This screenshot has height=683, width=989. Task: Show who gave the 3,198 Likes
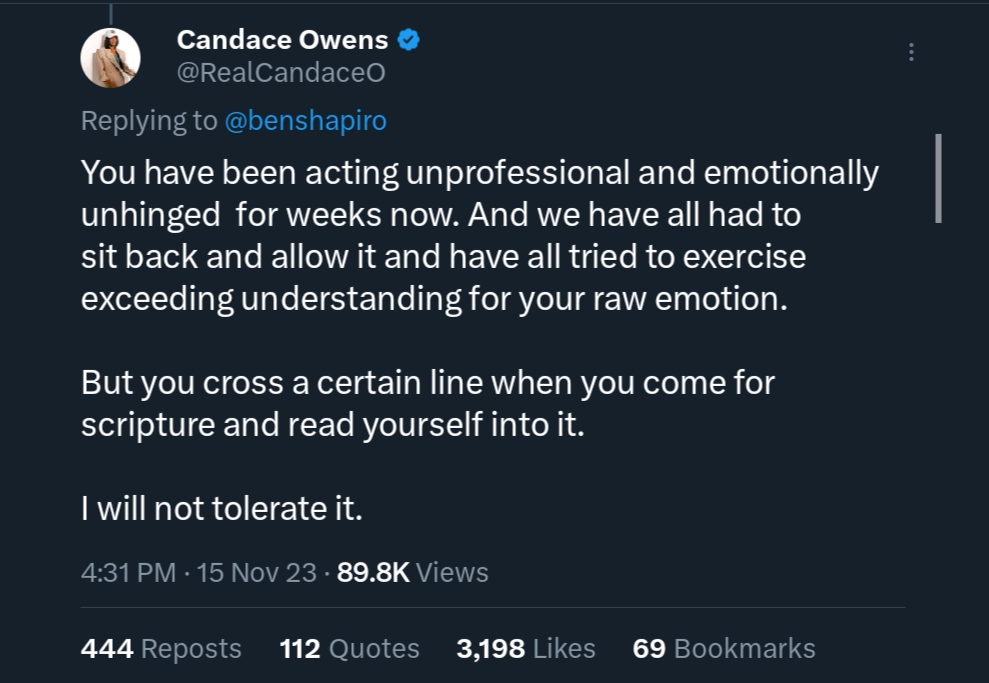526,648
